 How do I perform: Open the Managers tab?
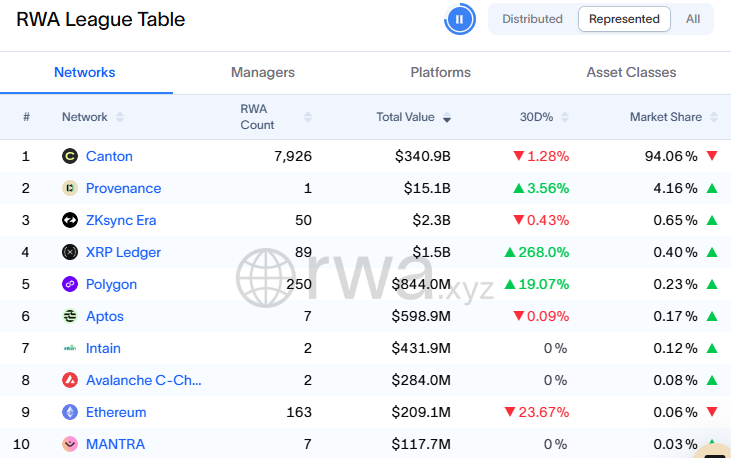[x=263, y=72]
